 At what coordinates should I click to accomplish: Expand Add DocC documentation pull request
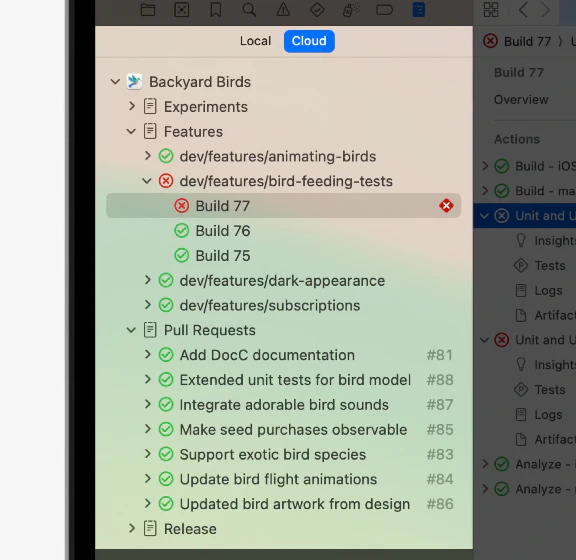[148, 355]
